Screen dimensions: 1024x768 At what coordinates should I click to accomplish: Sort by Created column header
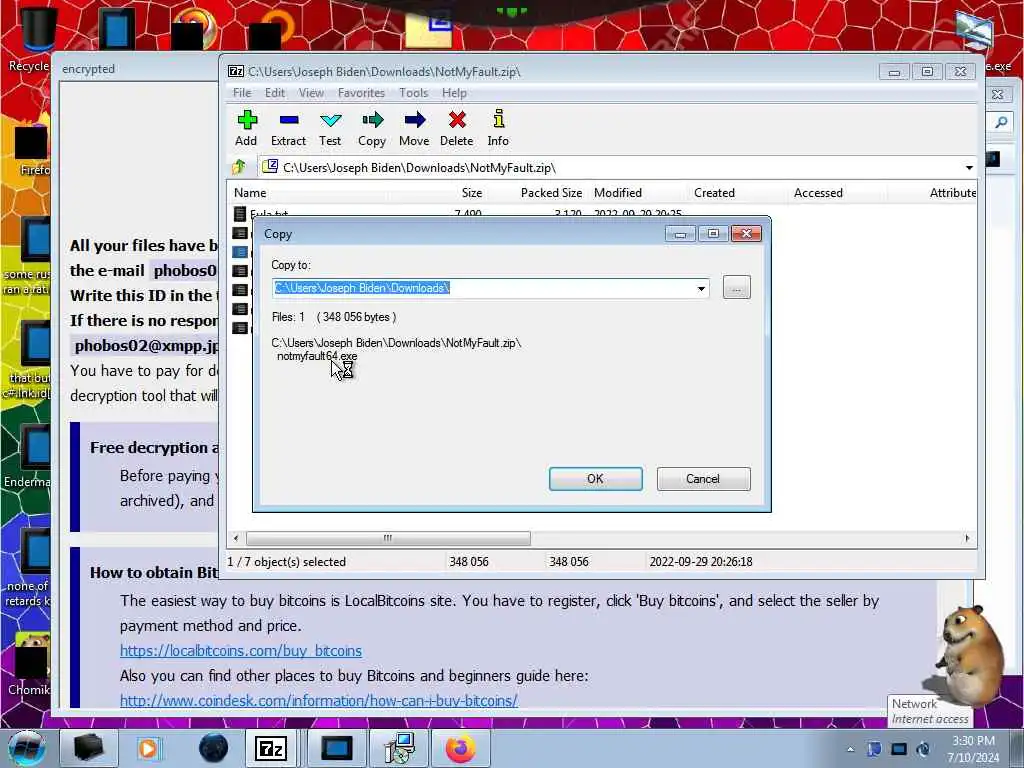[x=714, y=193]
